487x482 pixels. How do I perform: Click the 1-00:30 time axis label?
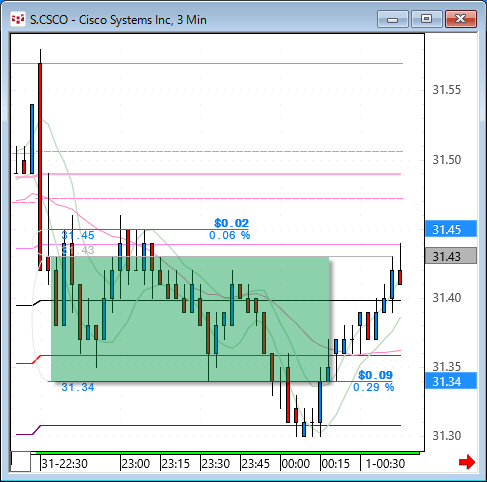coord(385,464)
